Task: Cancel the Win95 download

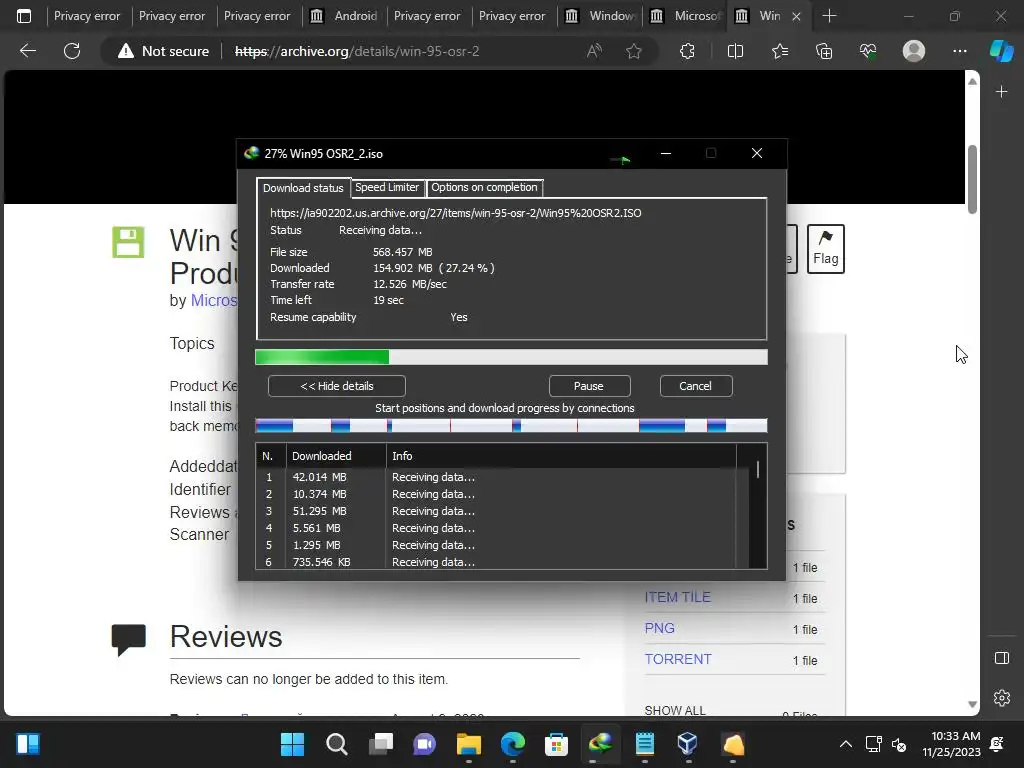Action: 696,386
